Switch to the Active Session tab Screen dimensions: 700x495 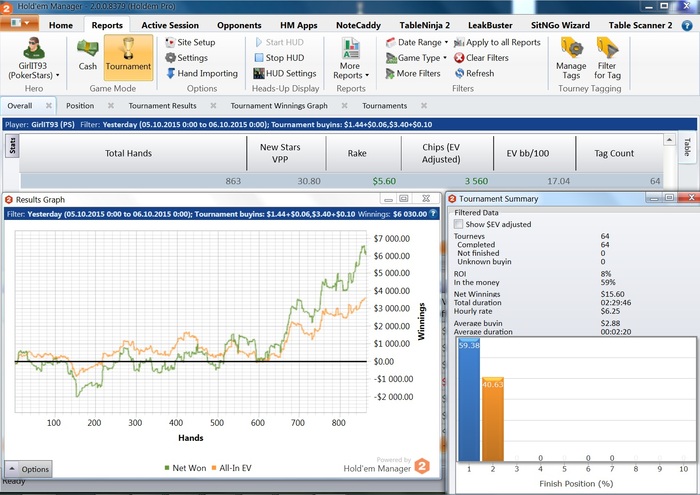(x=170, y=25)
